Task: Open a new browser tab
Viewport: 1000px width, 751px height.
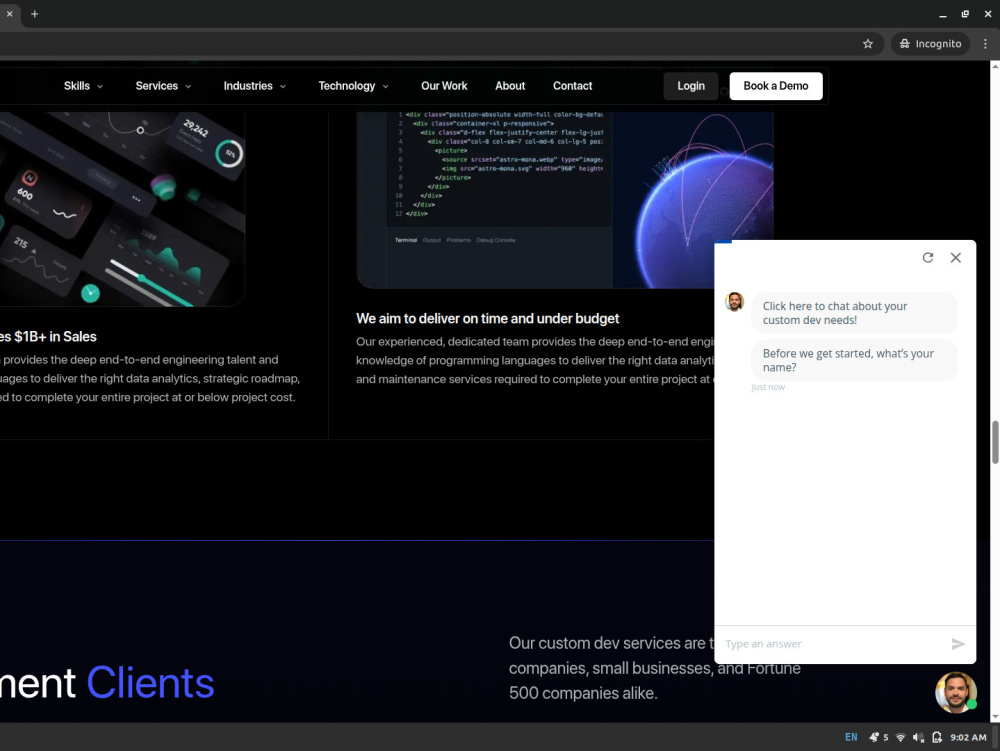Action: [34, 14]
